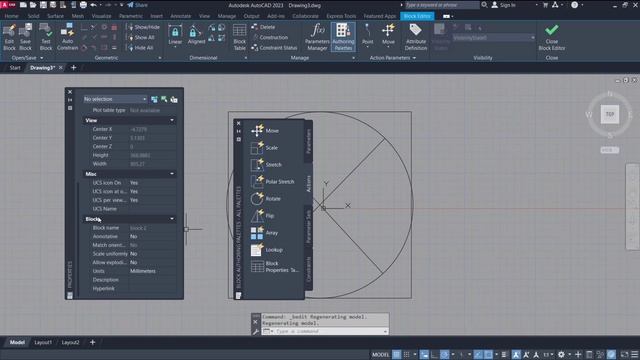Select the Array action in palette
Image resolution: width=640 pixels, height=360 pixels.
[264, 233]
